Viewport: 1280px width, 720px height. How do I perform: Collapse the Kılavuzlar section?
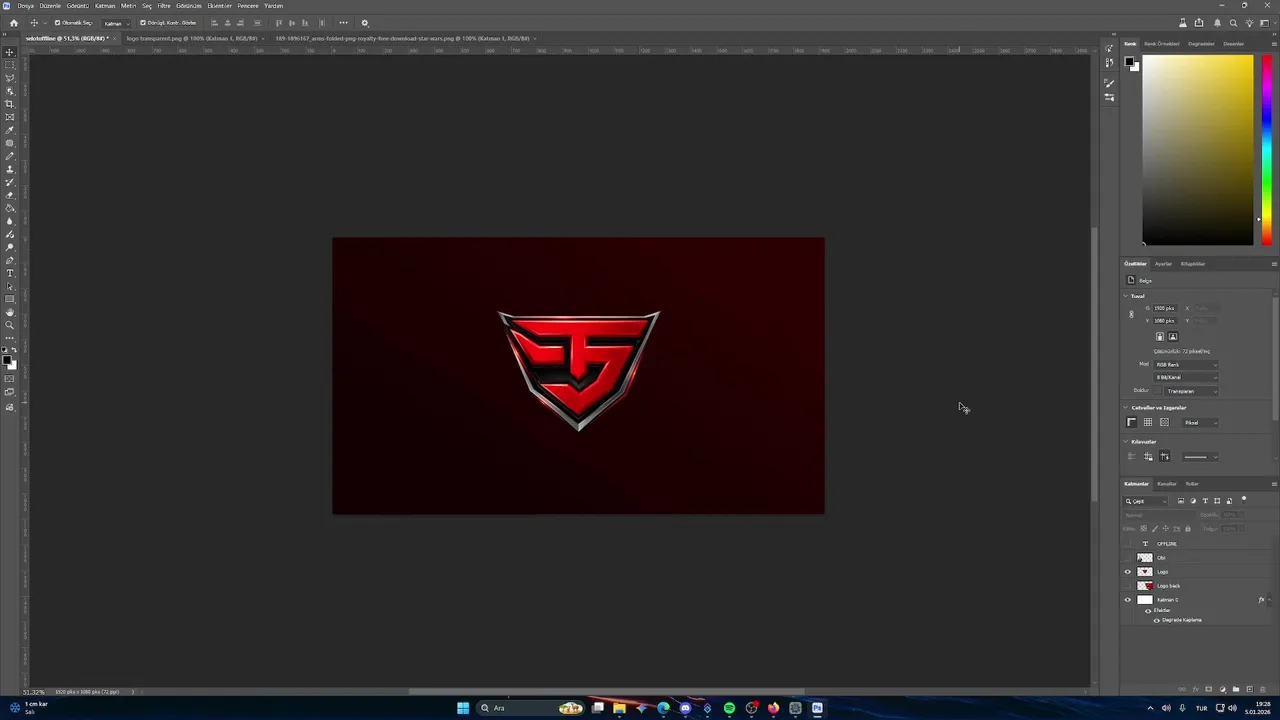[1125, 441]
